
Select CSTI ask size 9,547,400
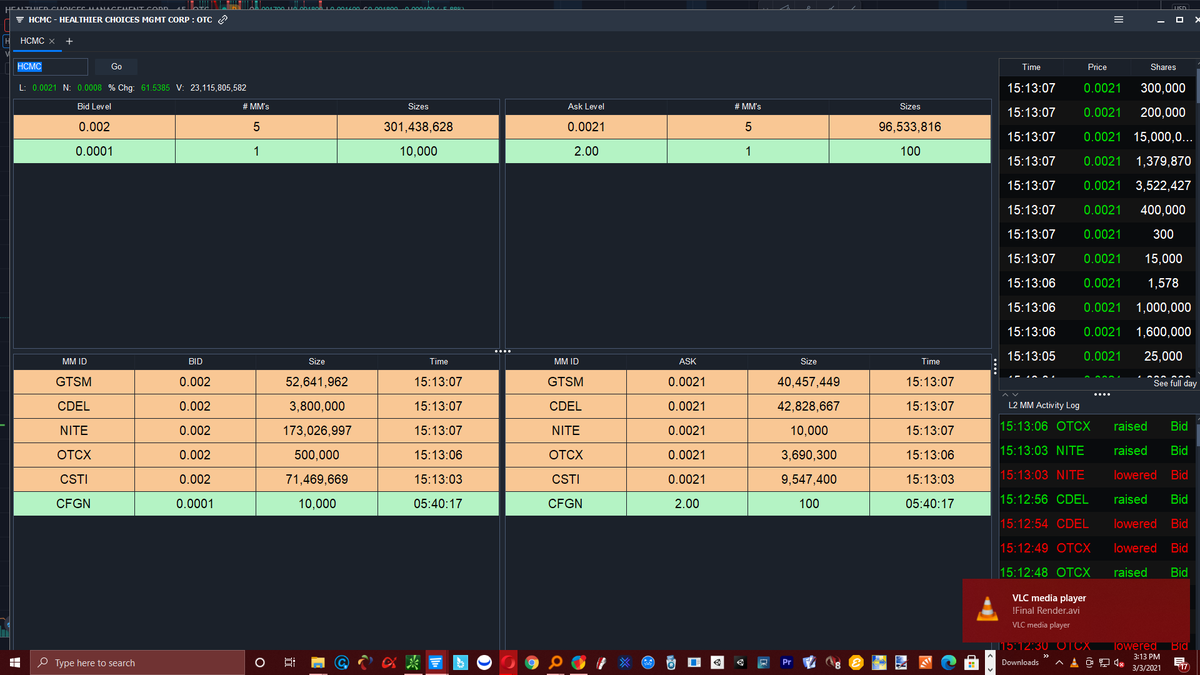coord(808,479)
